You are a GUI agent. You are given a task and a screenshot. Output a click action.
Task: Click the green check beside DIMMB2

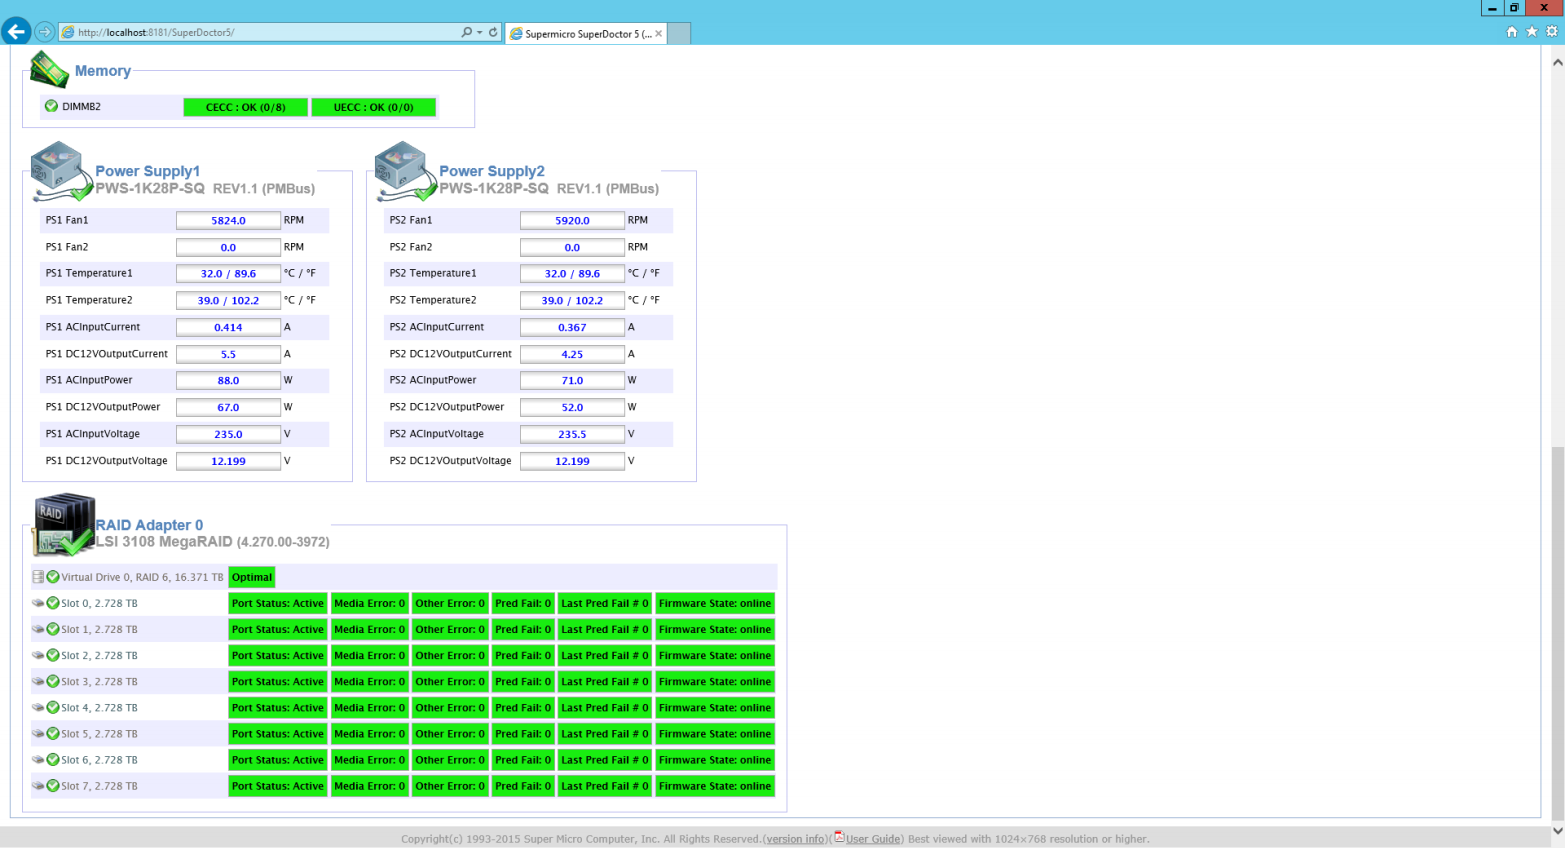[51, 106]
